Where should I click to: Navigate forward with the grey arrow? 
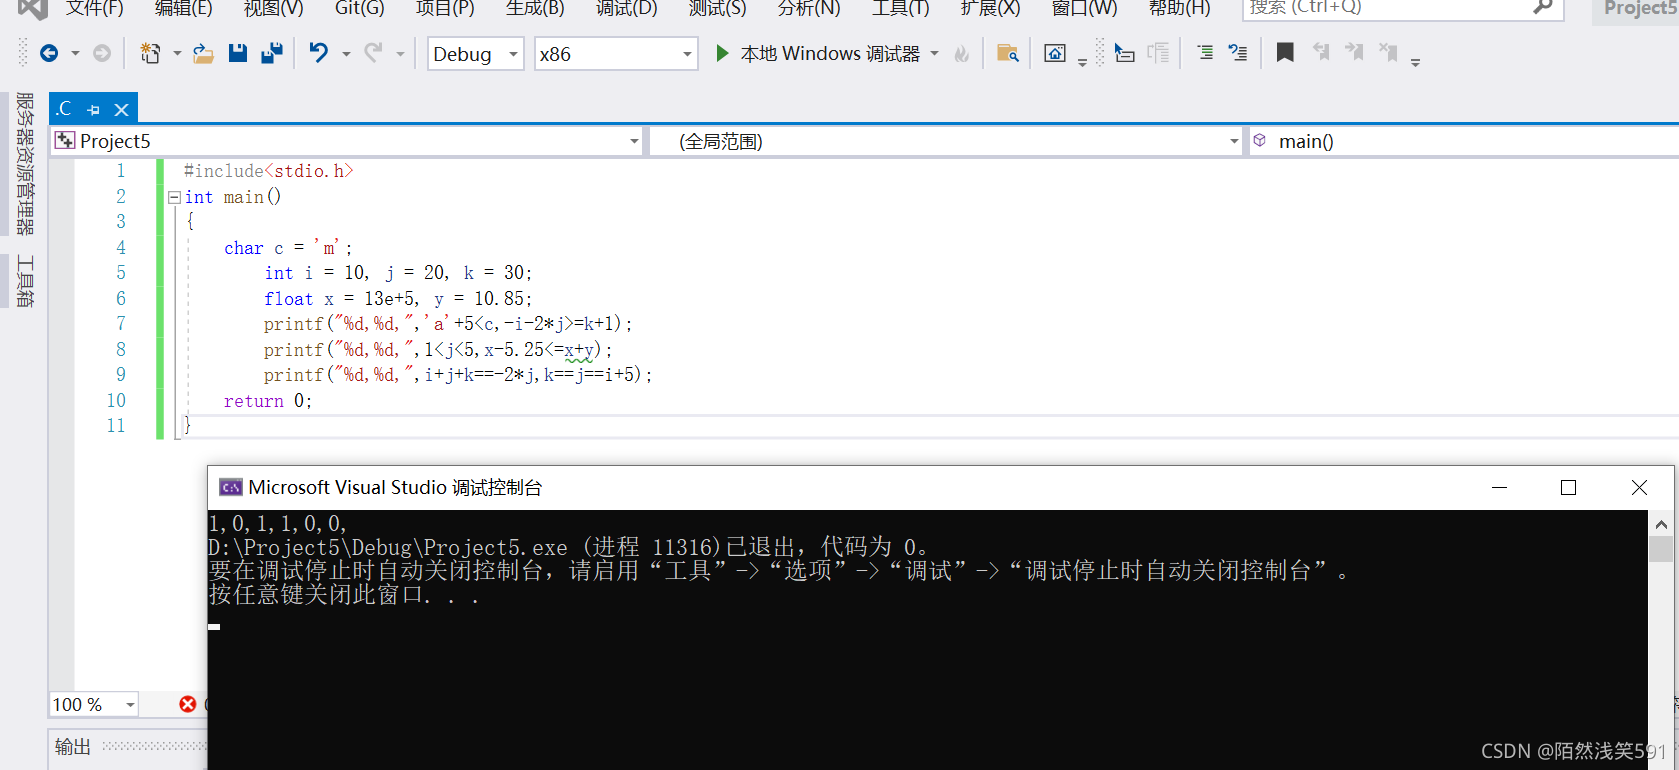pos(102,53)
